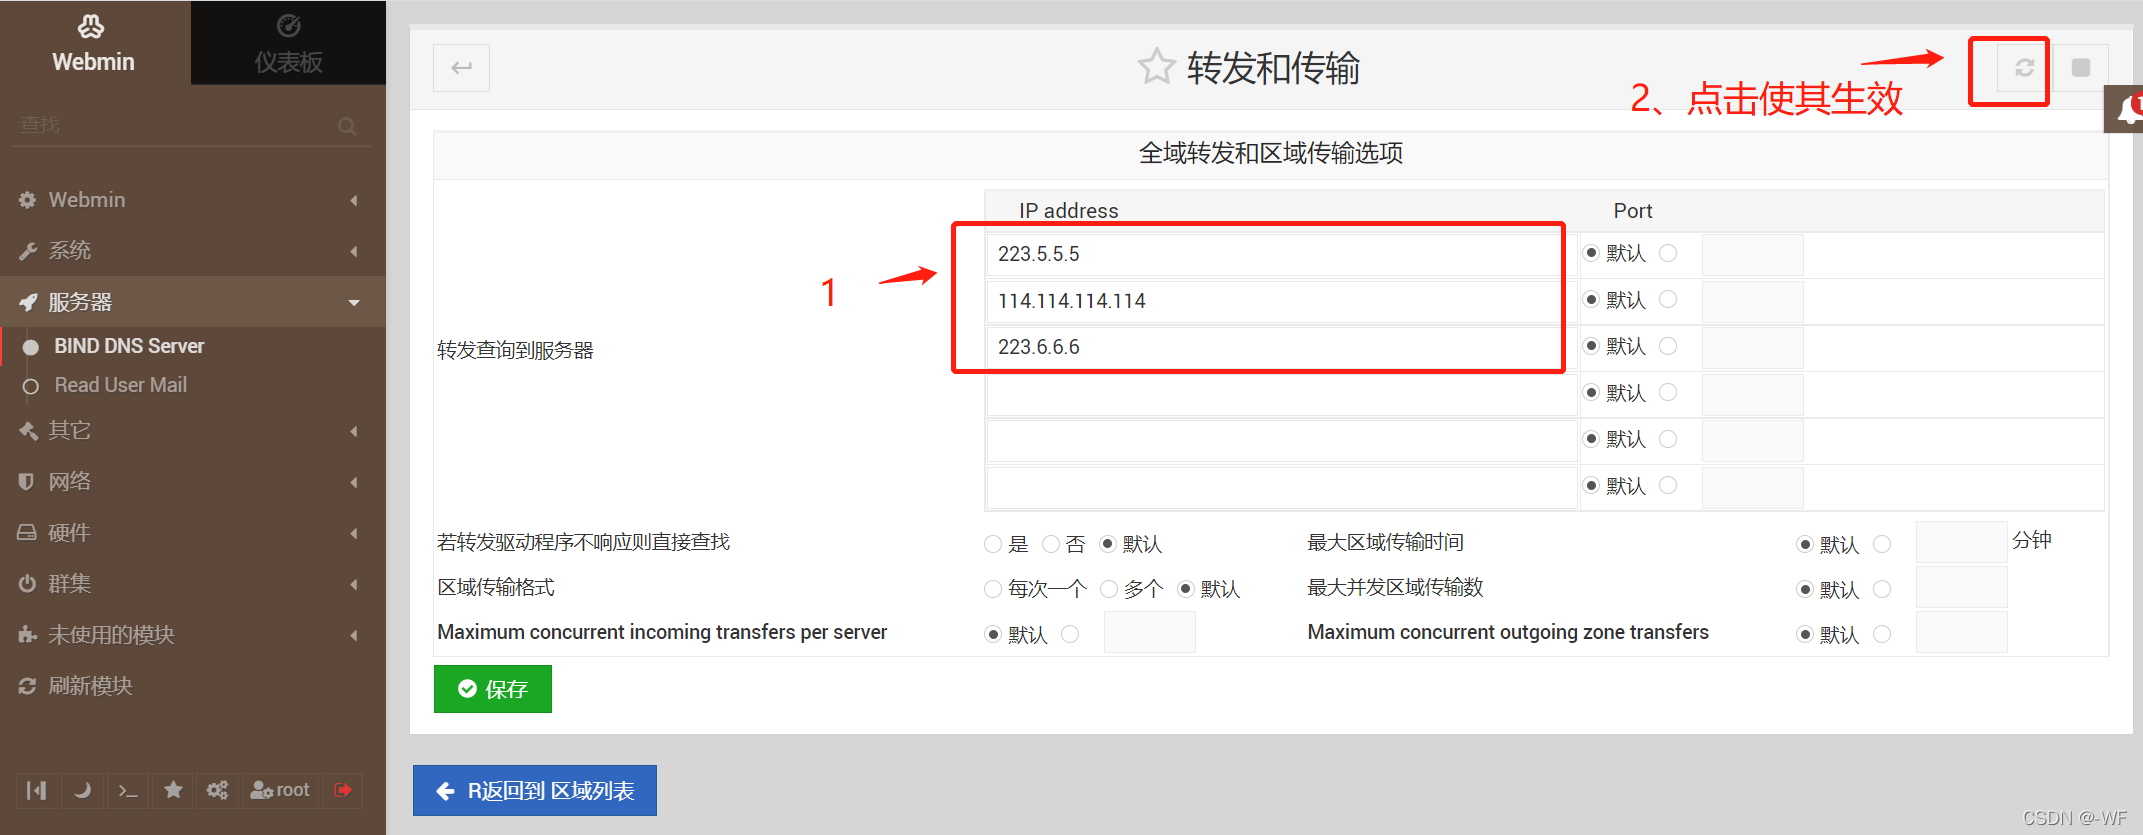Viewport: 2143px width, 835px height.
Task: Select 默认 for maximum outgoing zone transfers
Action: pyautogui.click(x=1805, y=634)
